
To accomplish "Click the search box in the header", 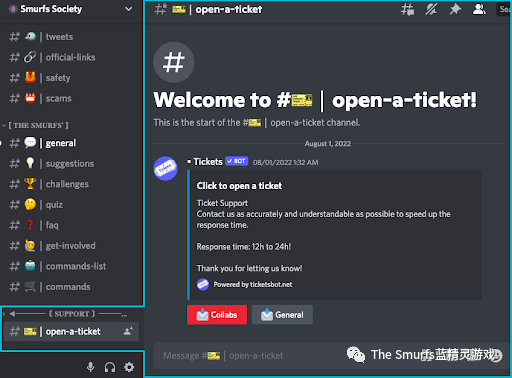I will coord(504,9).
